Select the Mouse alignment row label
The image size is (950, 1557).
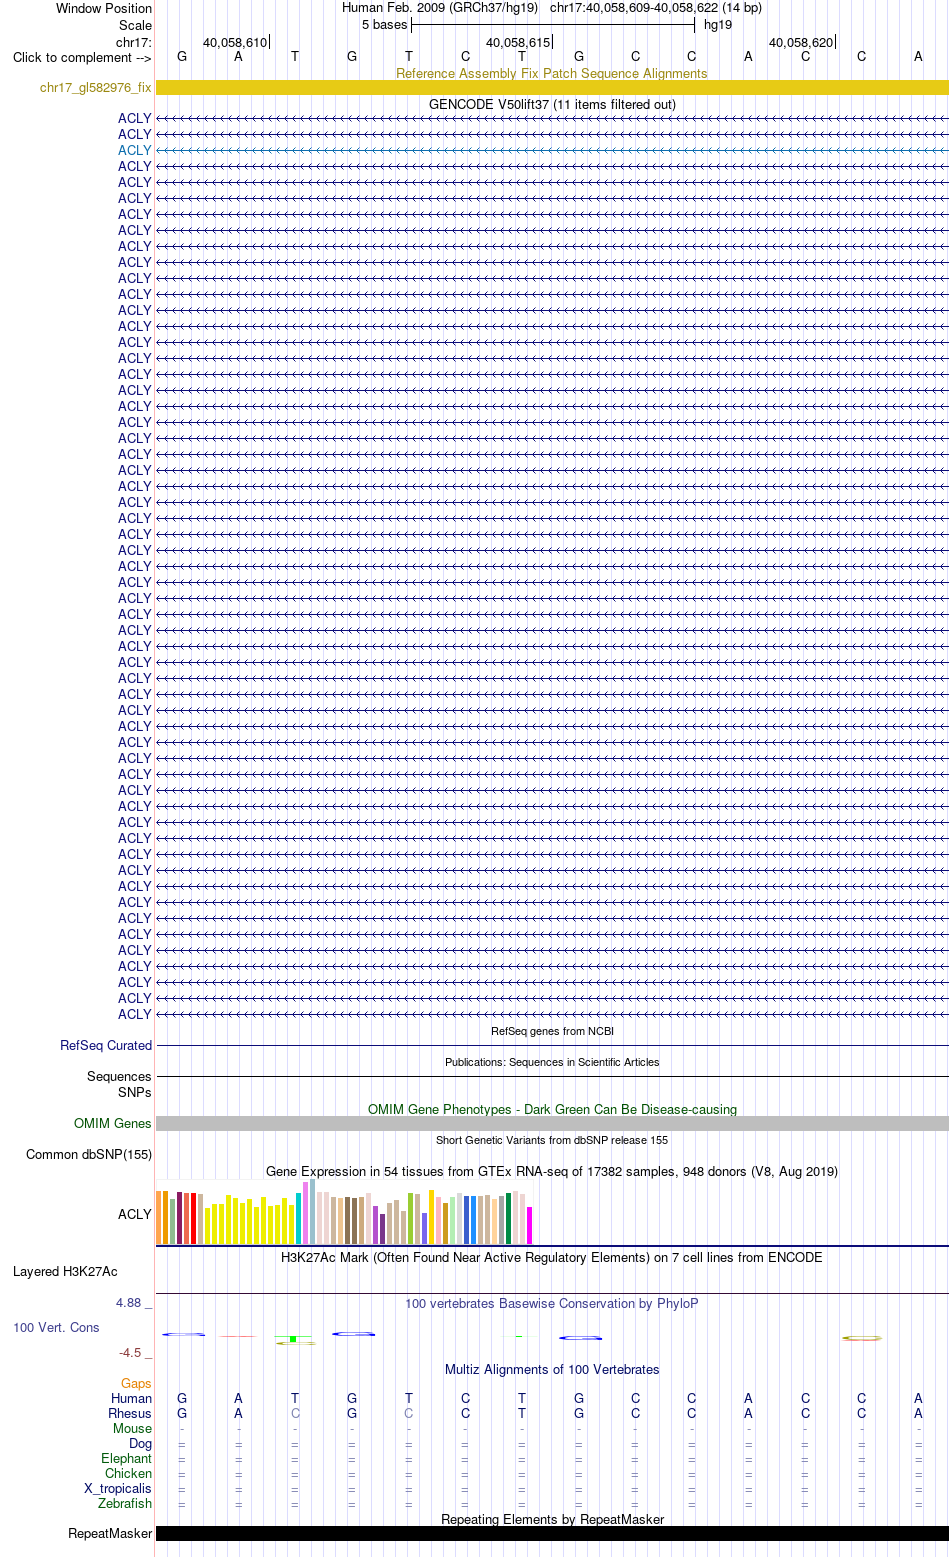[132, 1428]
